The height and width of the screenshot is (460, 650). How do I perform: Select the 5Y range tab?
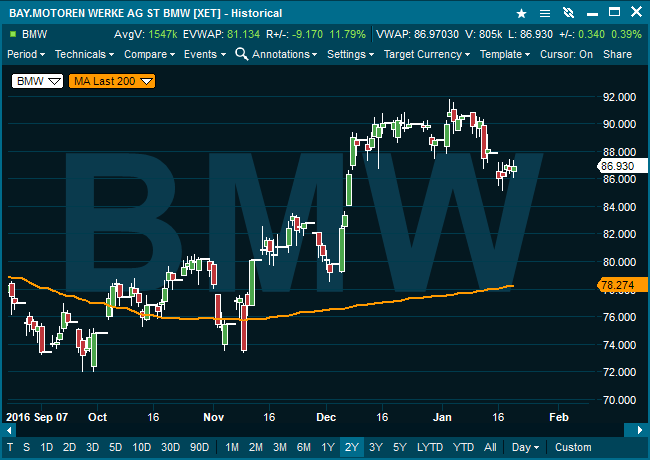click(400, 447)
